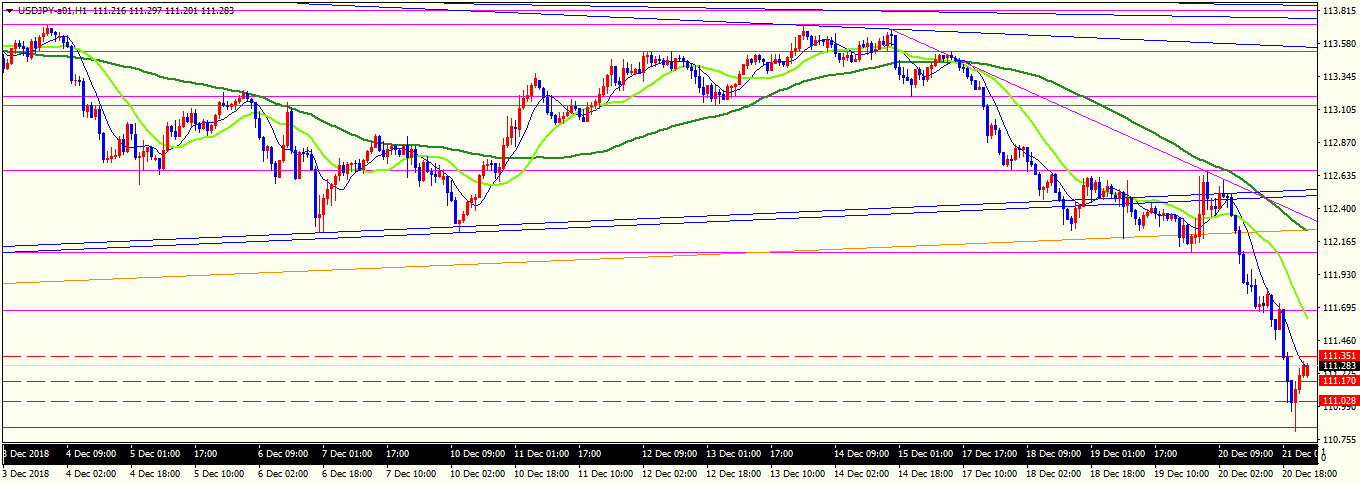Image resolution: width=1360 pixels, height=485 pixels.
Task: Click the 7 Dec 01:00 time label
Action: (x=349, y=453)
